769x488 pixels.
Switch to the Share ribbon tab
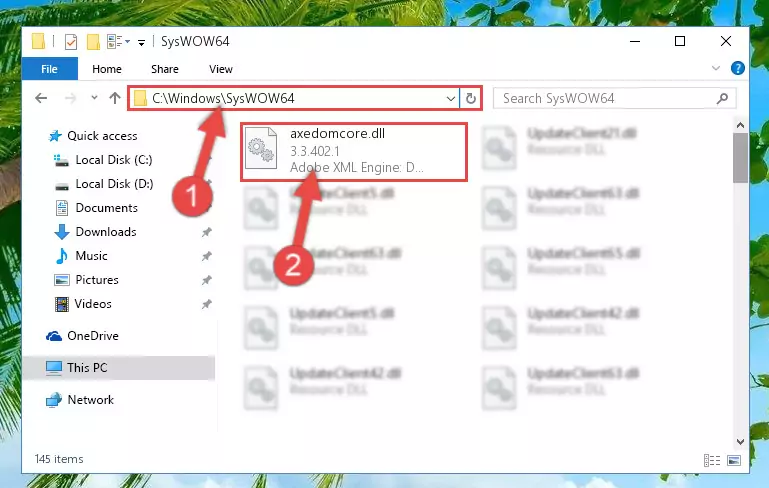click(165, 69)
